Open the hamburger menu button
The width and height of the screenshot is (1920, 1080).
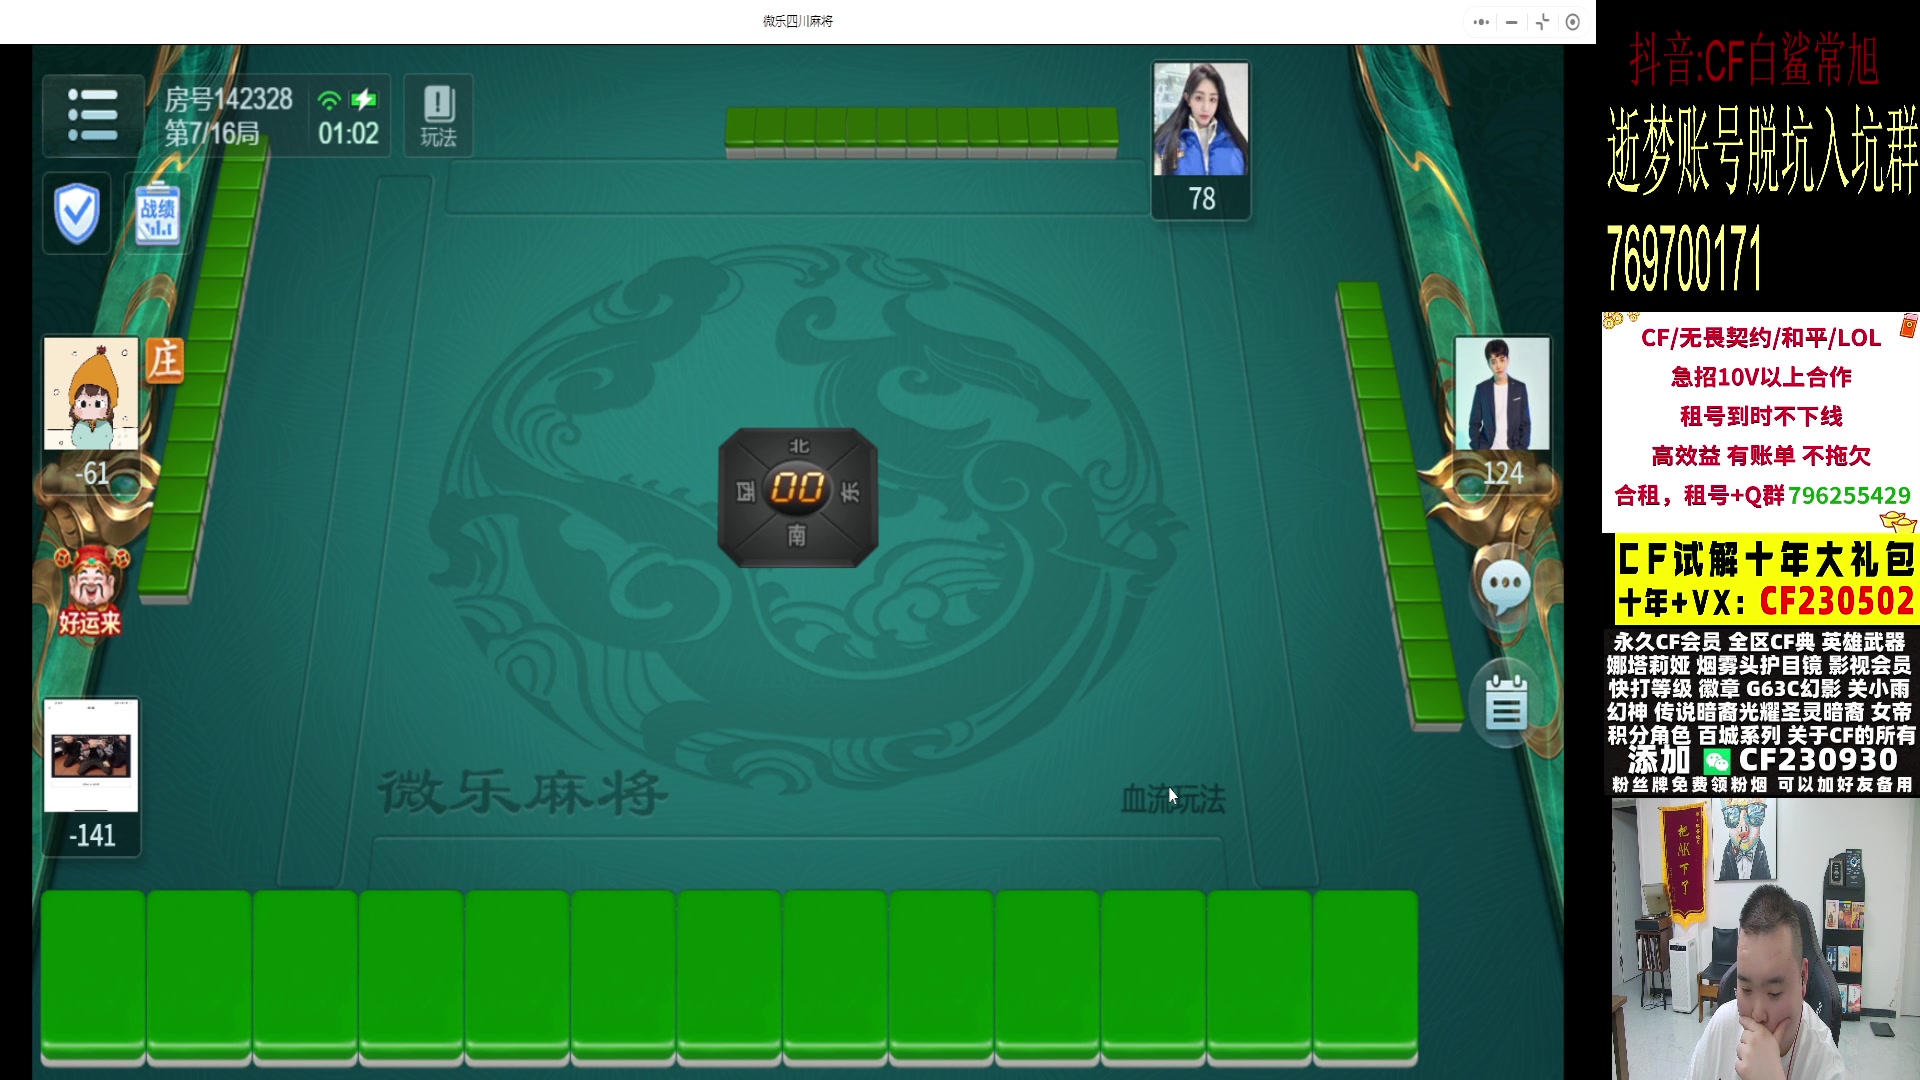click(x=92, y=115)
